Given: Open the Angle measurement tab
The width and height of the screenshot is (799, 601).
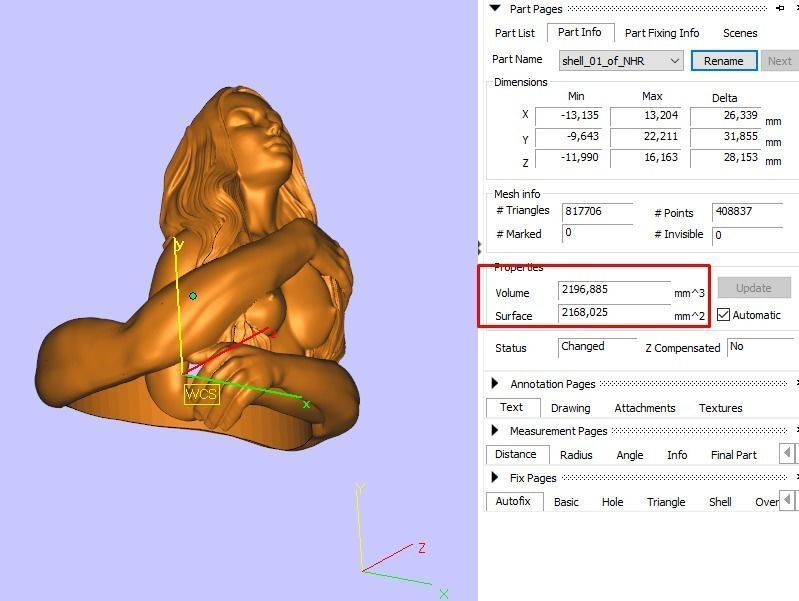Looking at the screenshot, I should click(630, 455).
